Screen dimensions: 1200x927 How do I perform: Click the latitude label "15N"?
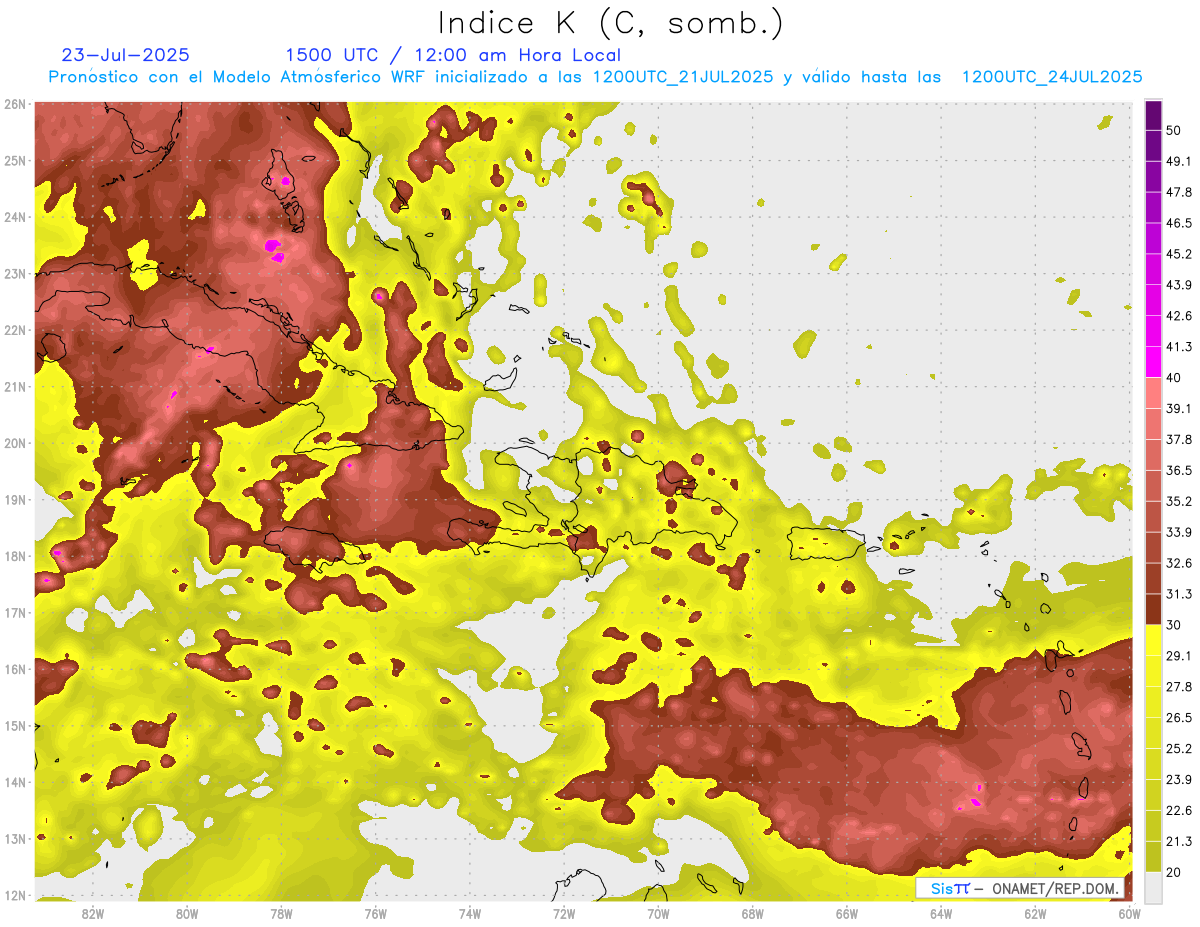coord(14,725)
